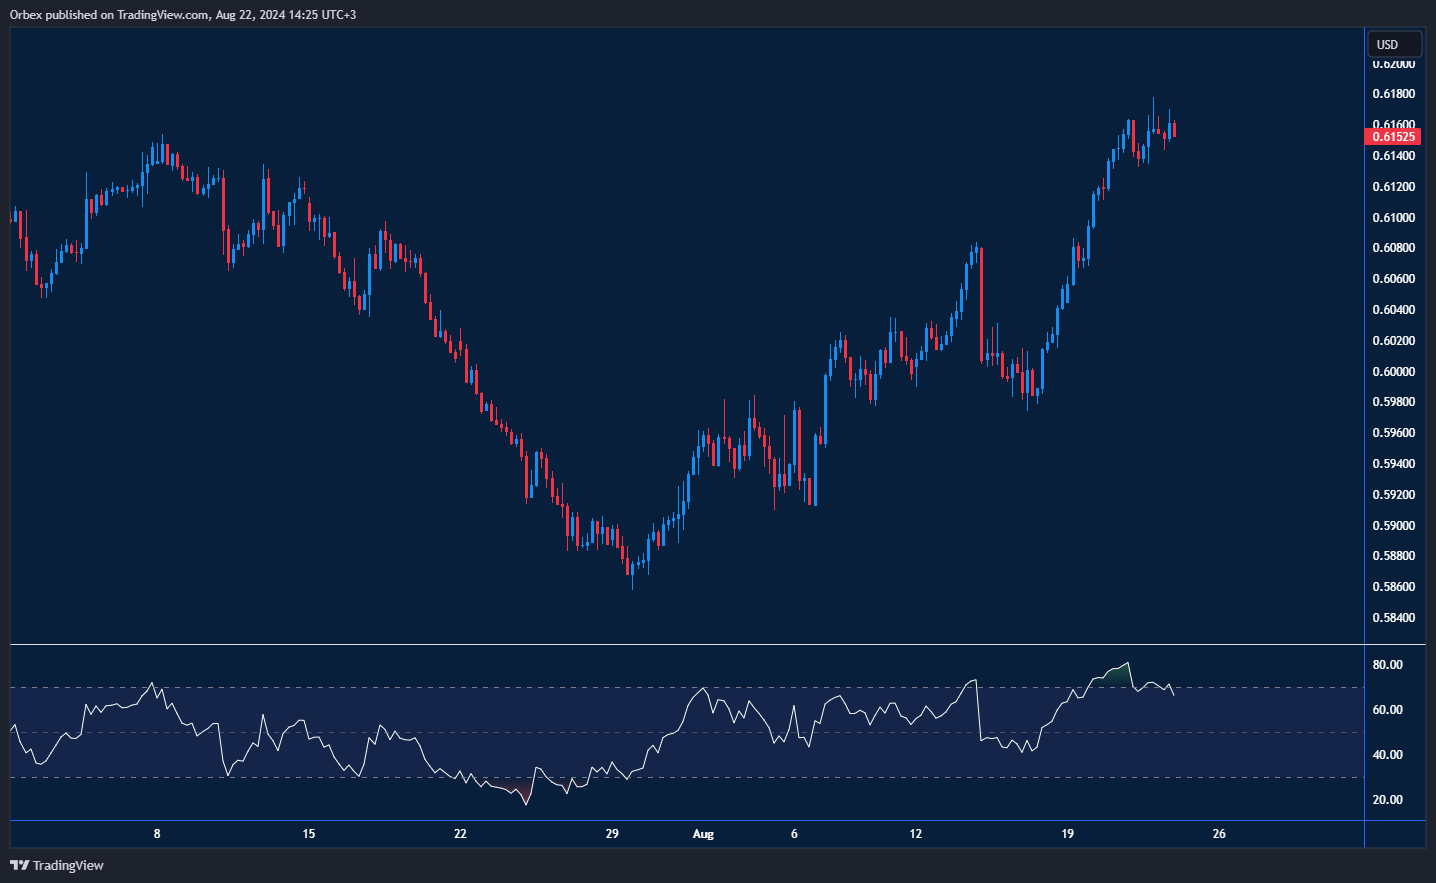Select the 0.60600 price axis label

tap(1394, 279)
